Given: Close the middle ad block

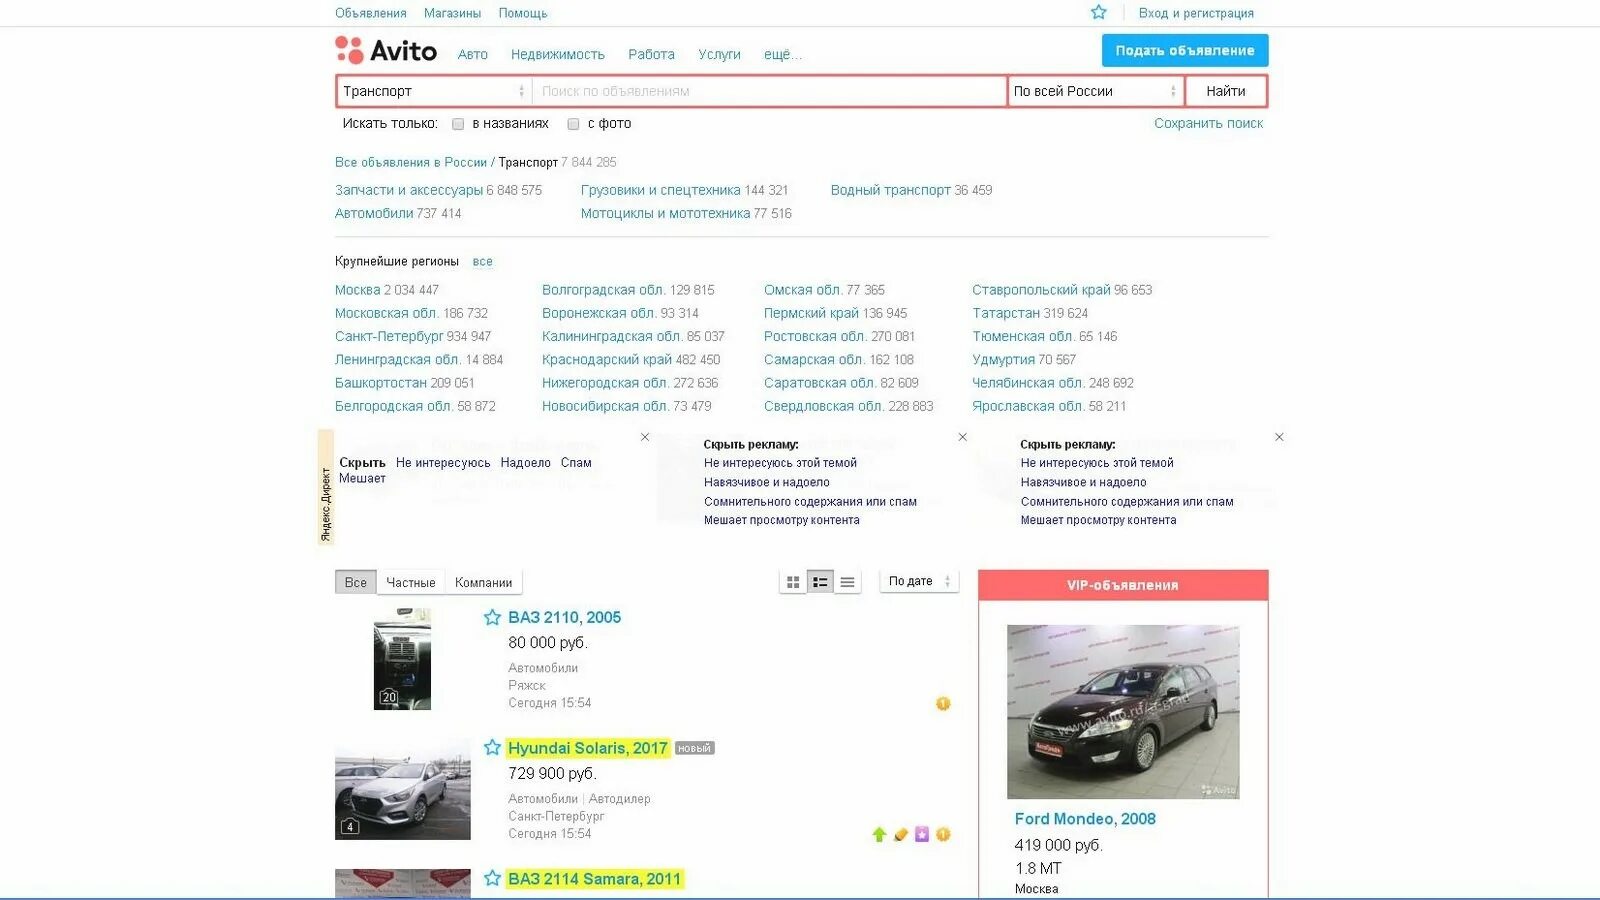Looking at the screenshot, I should coord(963,437).
